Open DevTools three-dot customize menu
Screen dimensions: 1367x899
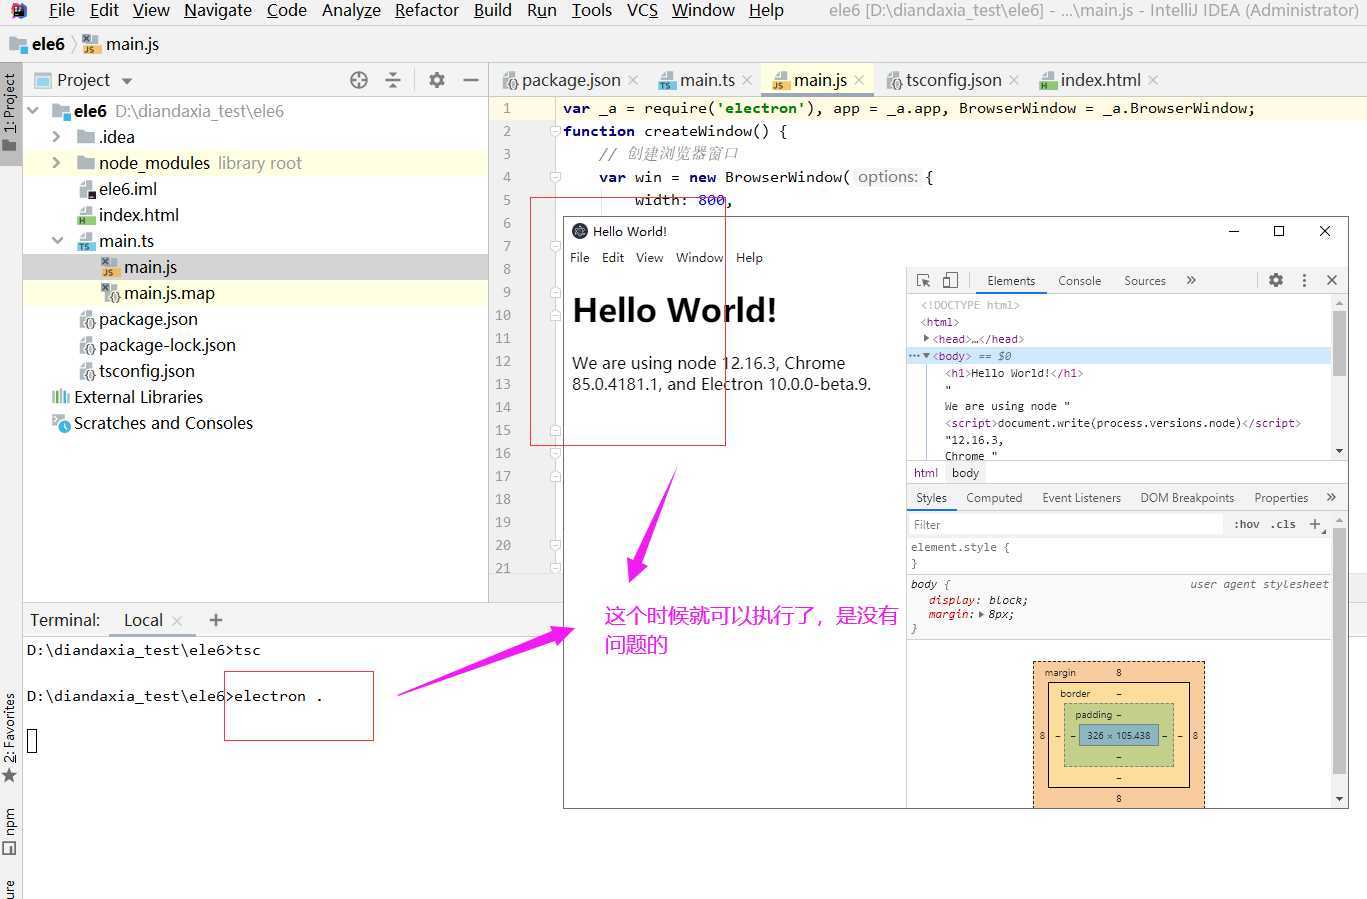tap(1304, 280)
